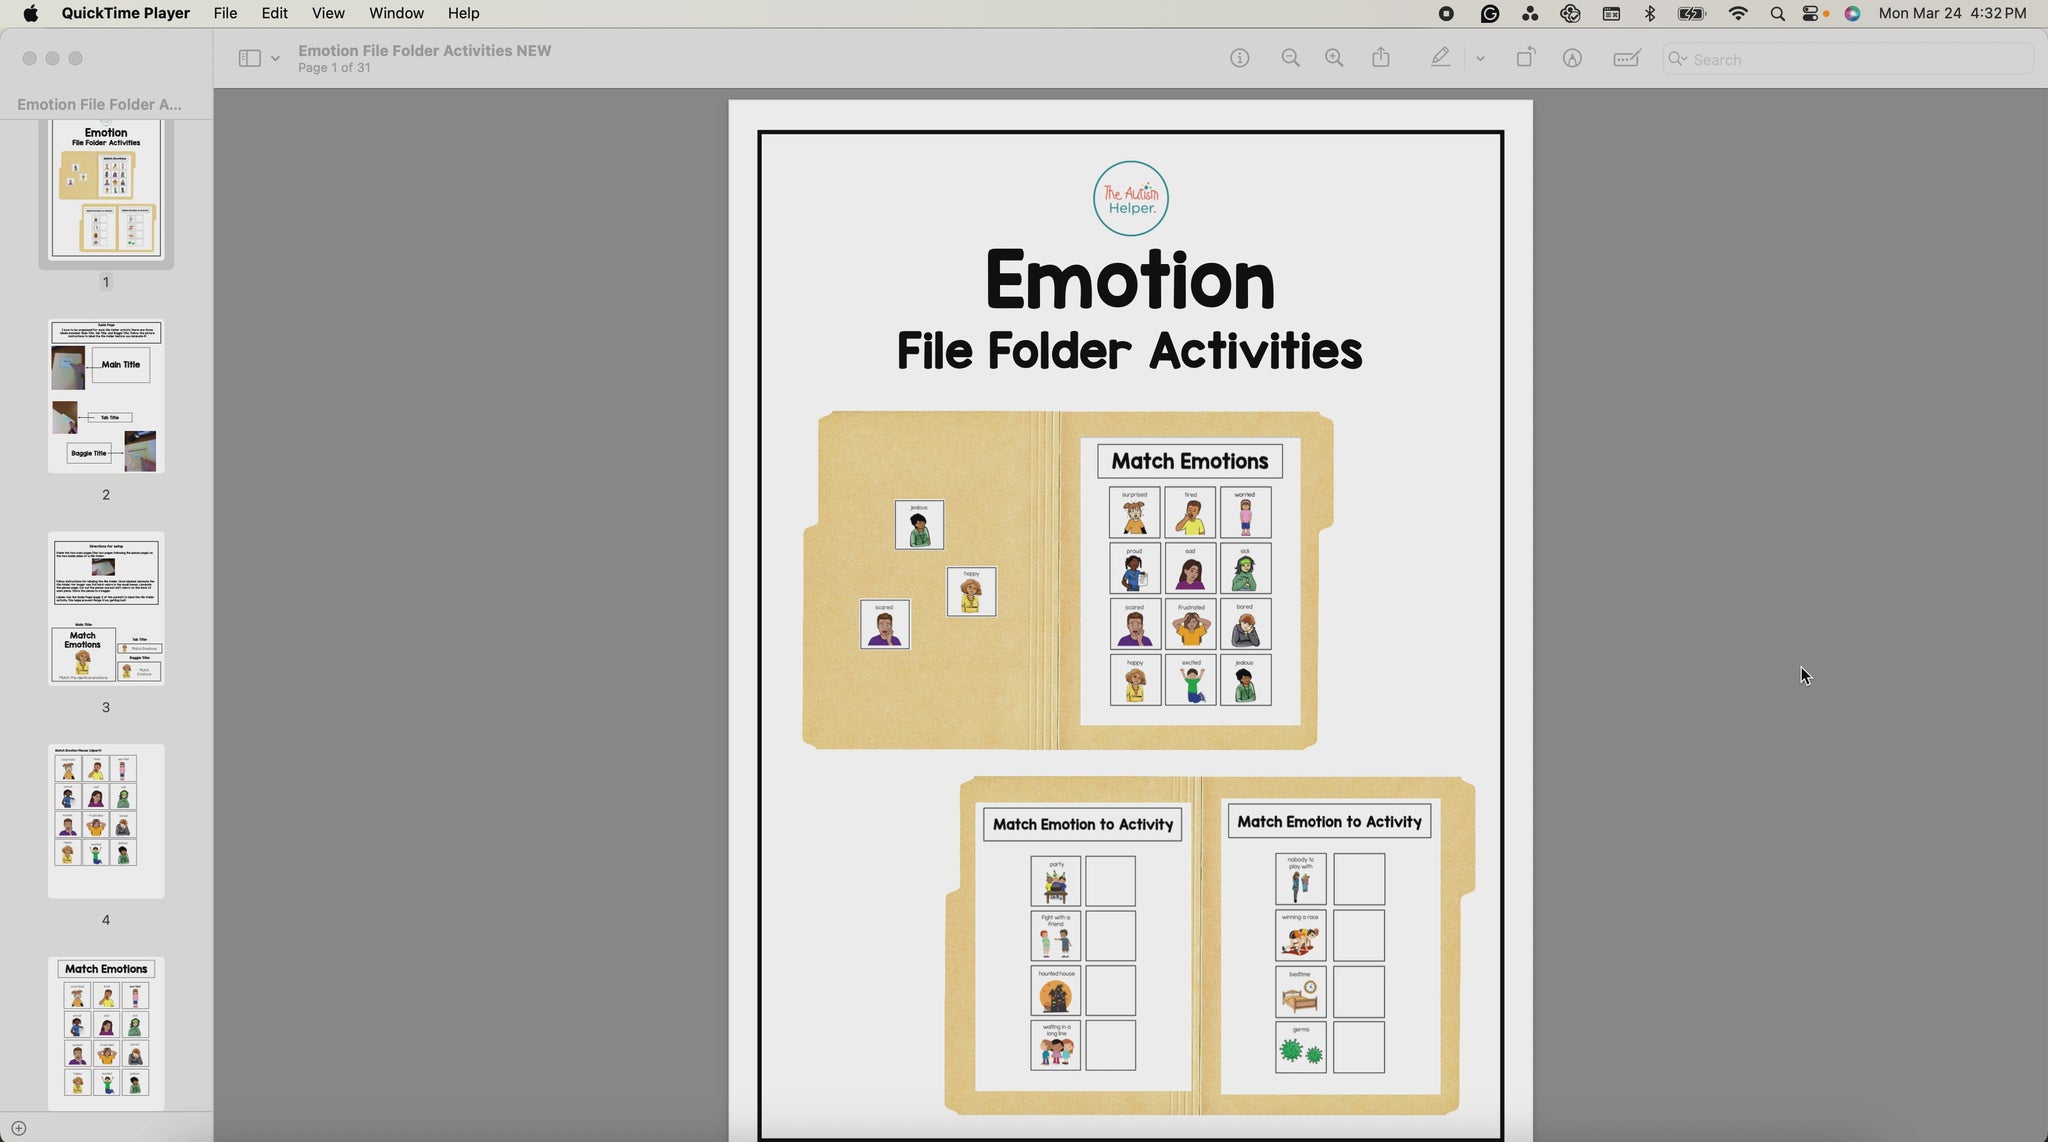This screenshot has height=1142, width=2048.
Task: Expand the sidebar view options chevron
Action: (275, 59)
